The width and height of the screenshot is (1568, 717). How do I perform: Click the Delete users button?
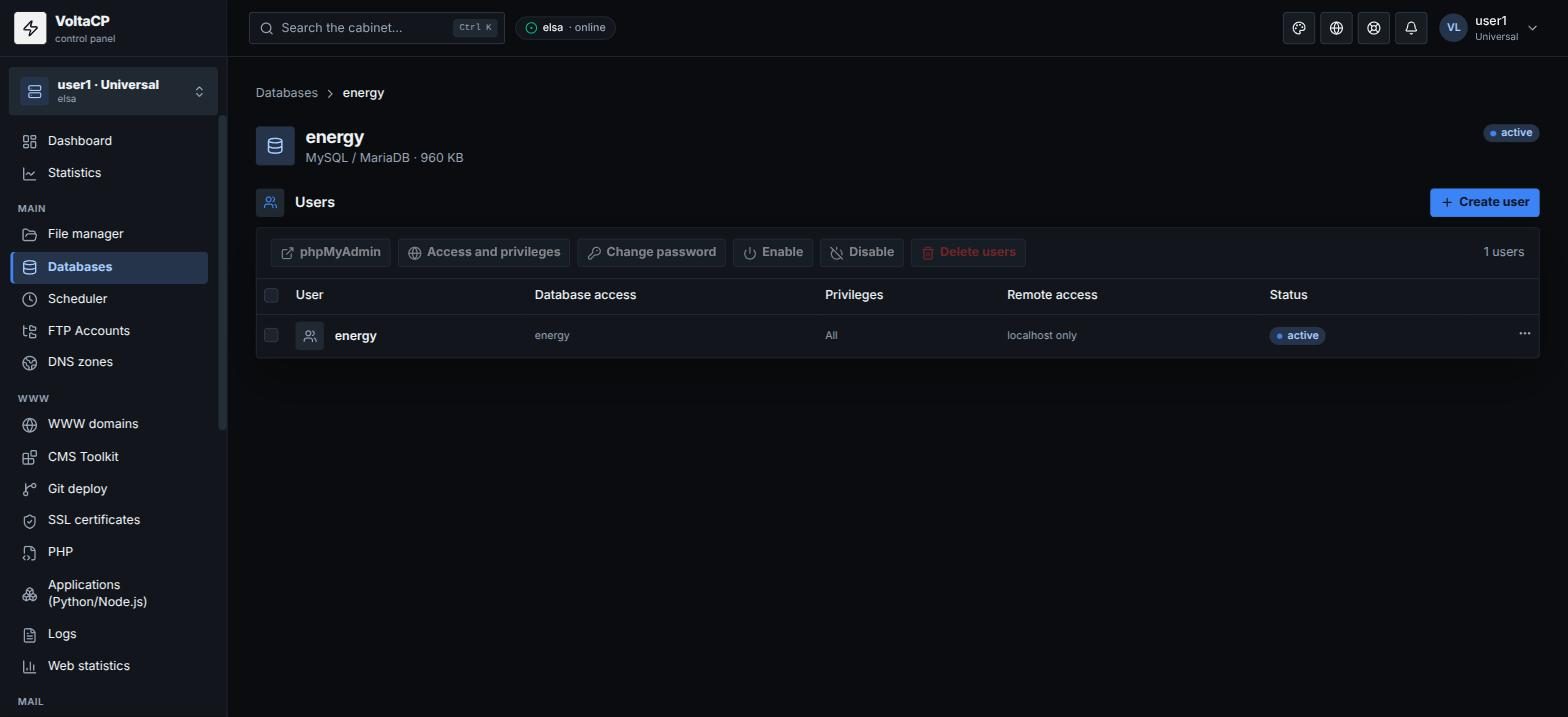(968, 252)
